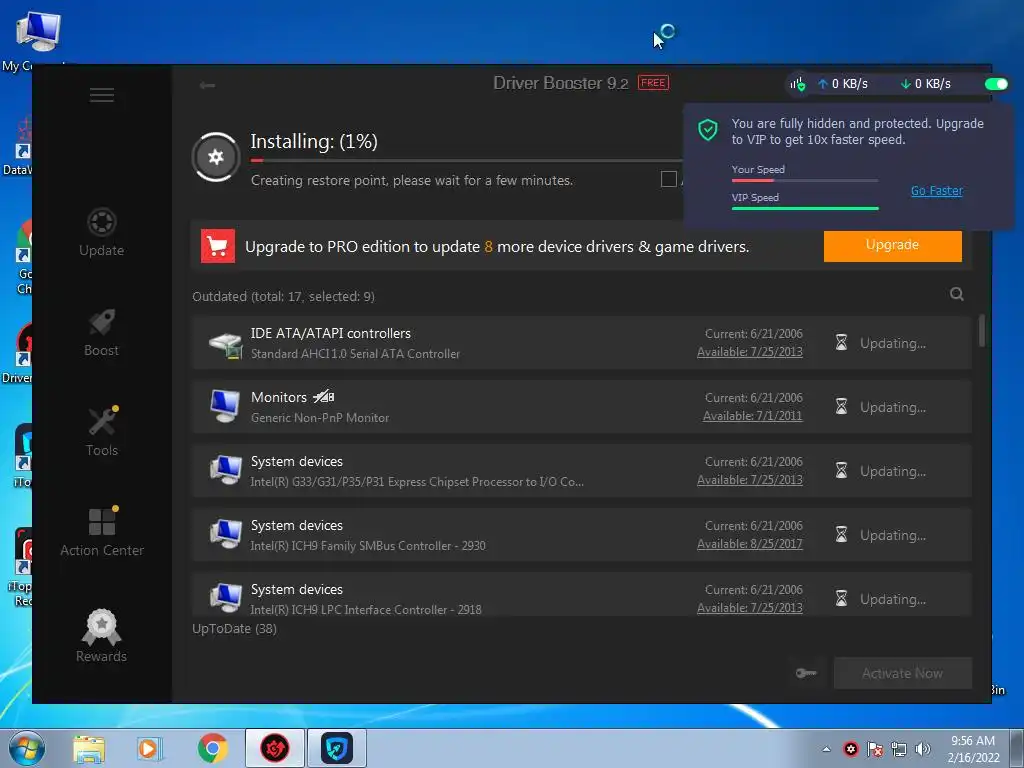Open File Explorer from taskbar

point(89,749)
